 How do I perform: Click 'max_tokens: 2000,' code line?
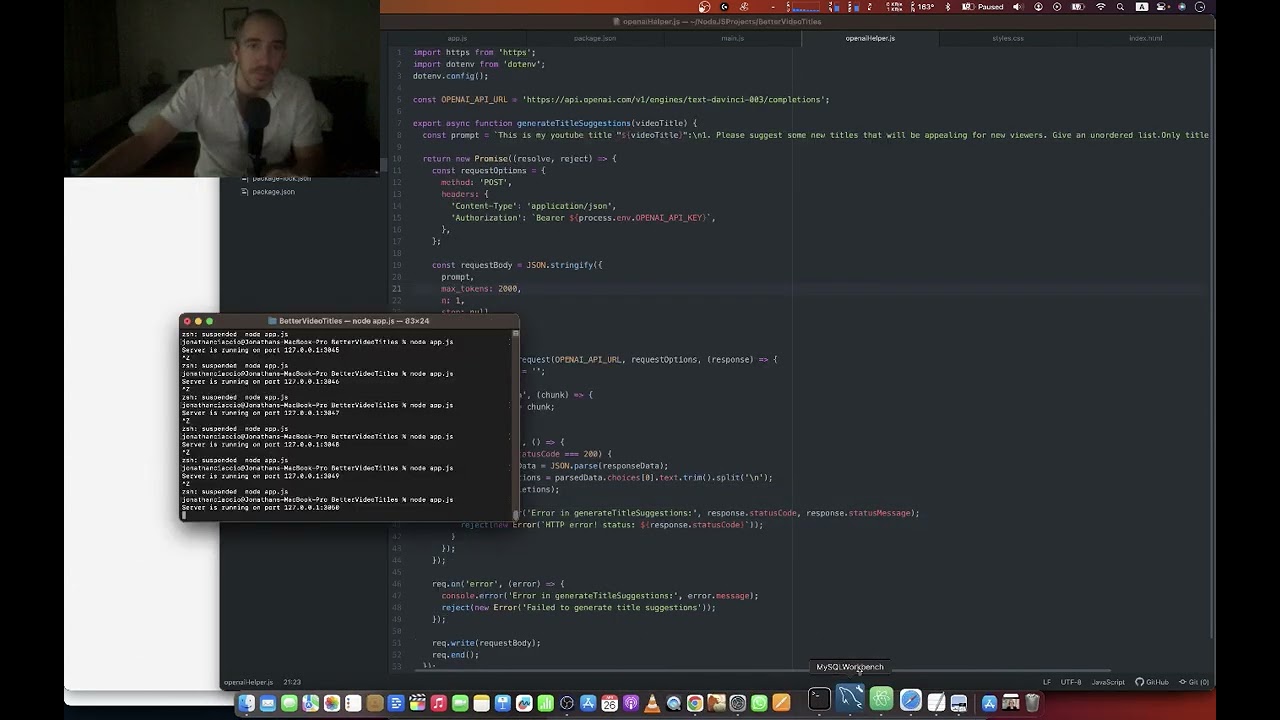pos(481,289)
